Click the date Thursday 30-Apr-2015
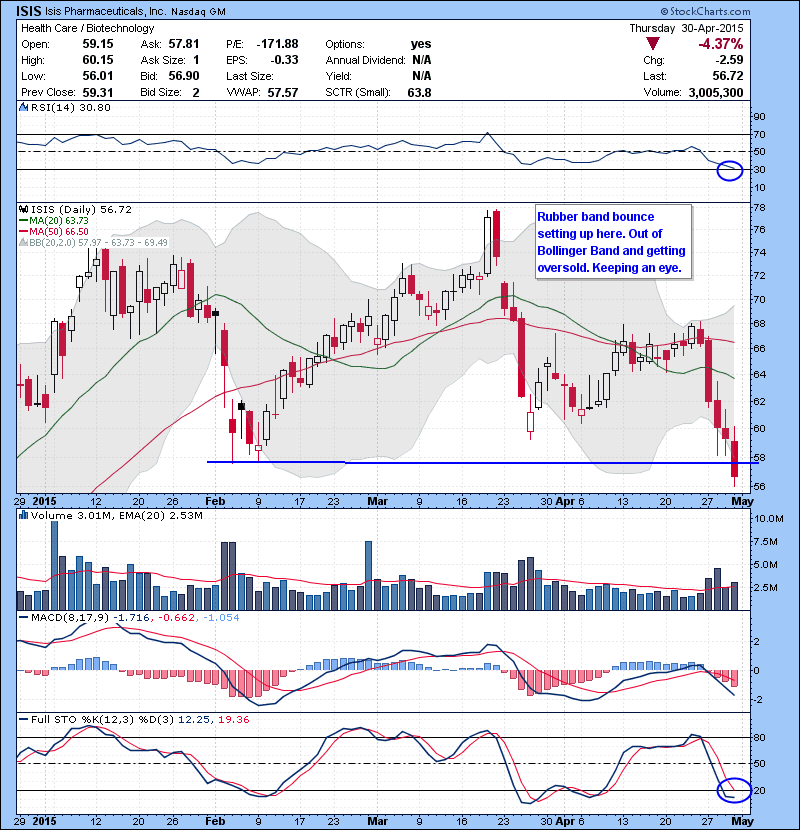The width and height of the screenshot is (800, 830). pyautogui.click(x=686, y=28)
